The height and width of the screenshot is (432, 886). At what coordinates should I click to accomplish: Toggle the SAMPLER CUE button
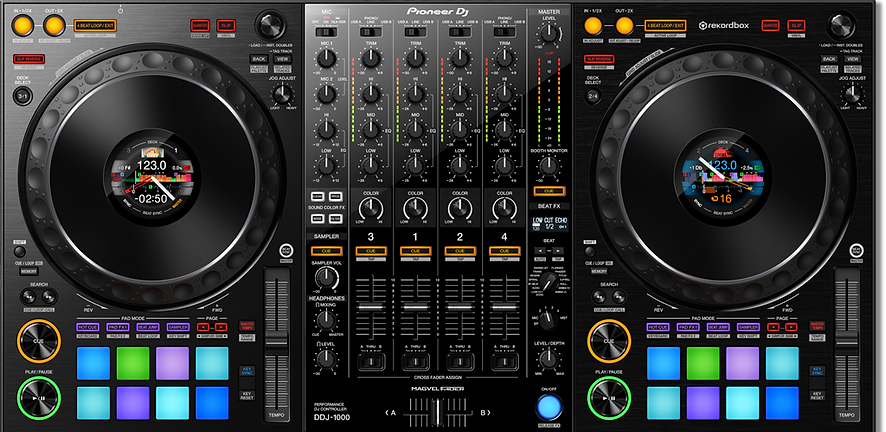point(325,251)
